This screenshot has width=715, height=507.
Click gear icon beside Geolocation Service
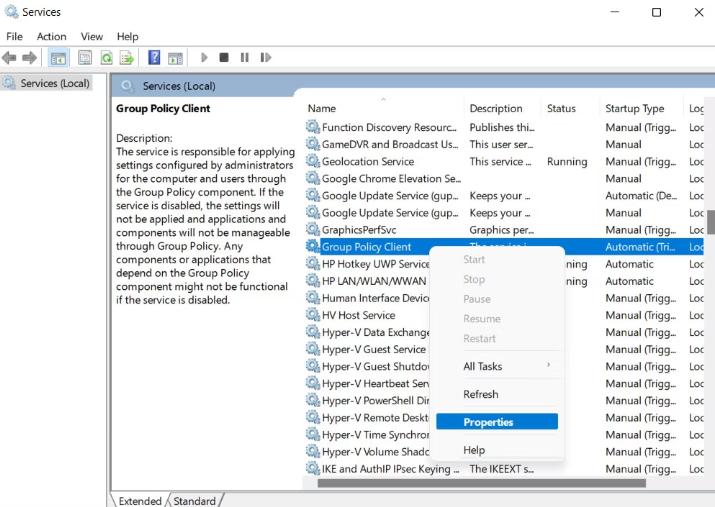(312, 161)
